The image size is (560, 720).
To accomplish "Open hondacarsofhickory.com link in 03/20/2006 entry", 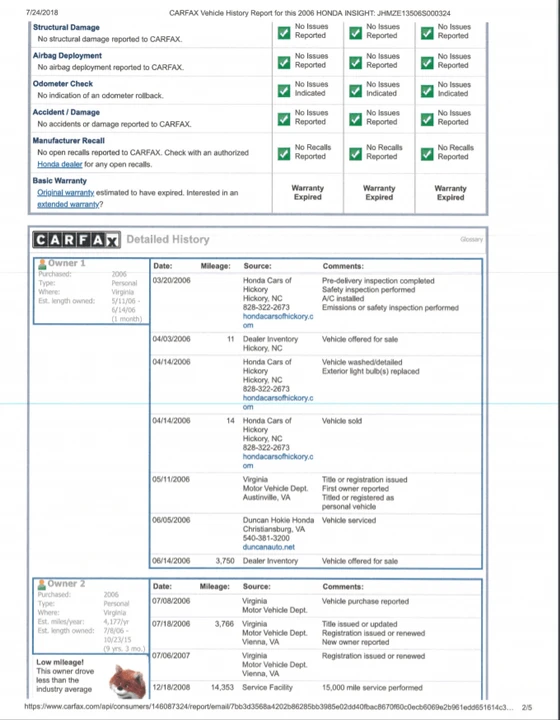I will click(278, 321).
